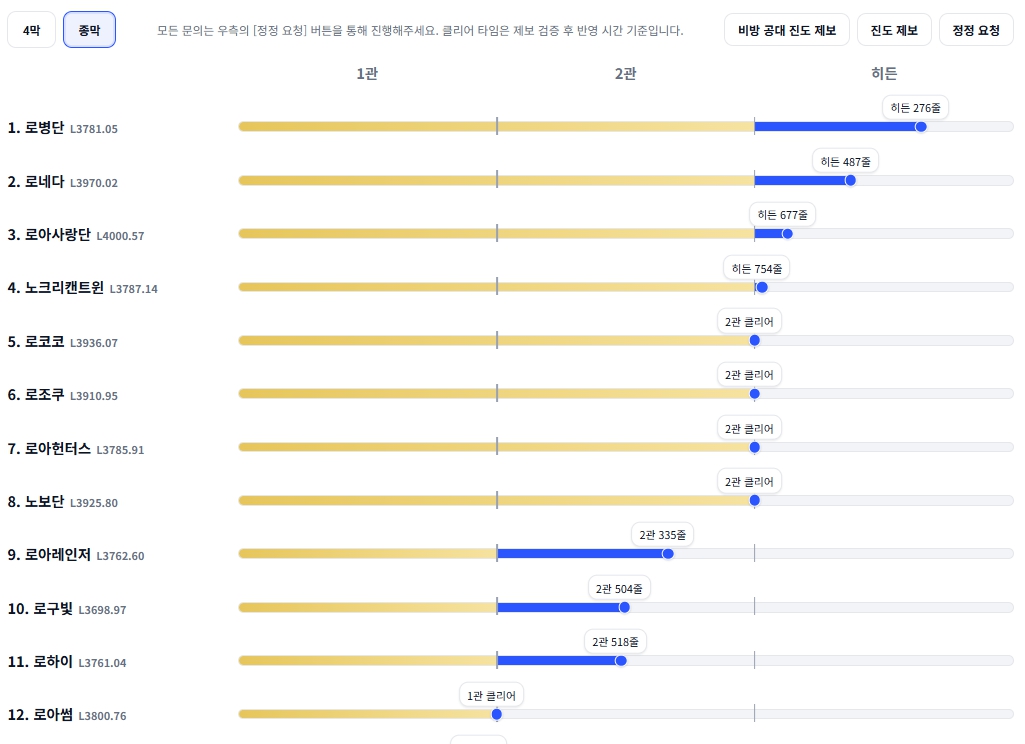Click the 히든 column header

coord(884,74)
